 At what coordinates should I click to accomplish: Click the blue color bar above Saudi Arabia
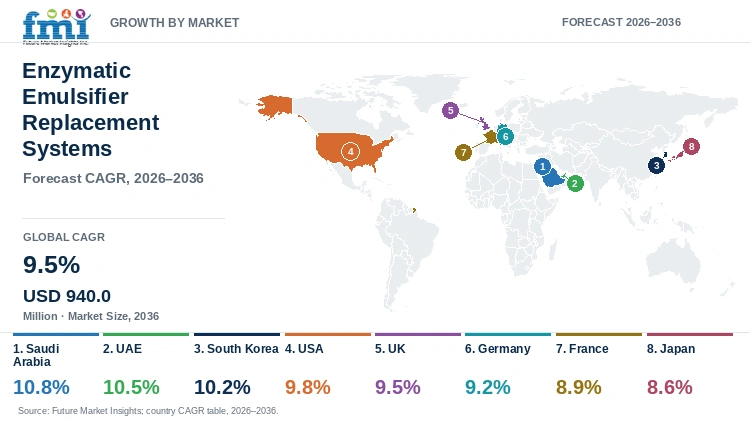[x=56, y=334]
